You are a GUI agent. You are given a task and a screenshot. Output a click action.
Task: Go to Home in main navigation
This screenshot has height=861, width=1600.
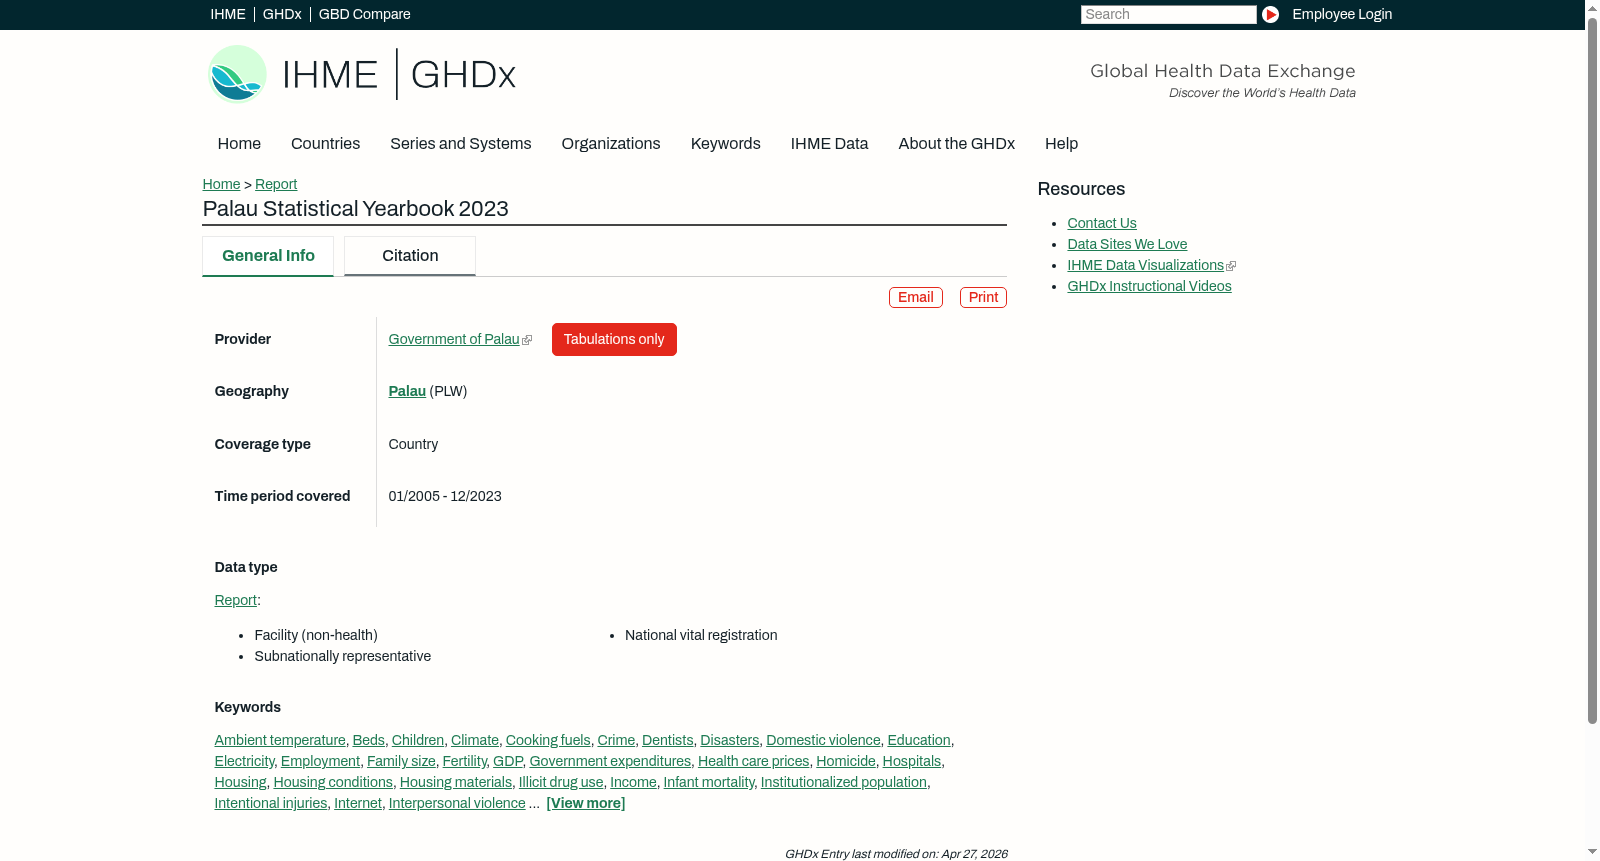coord(239,144)
